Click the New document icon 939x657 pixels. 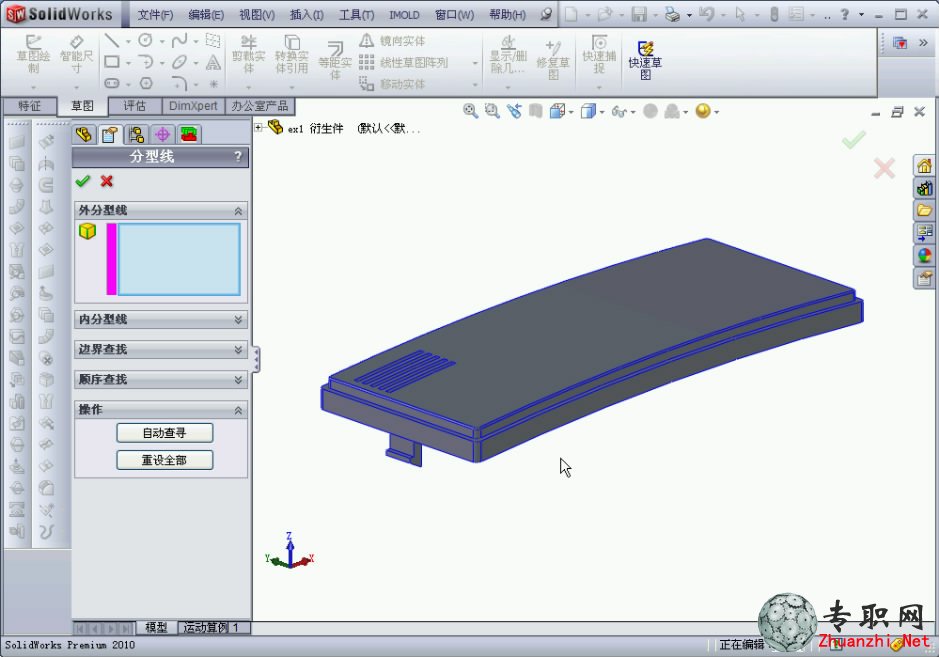click(571, 14)
